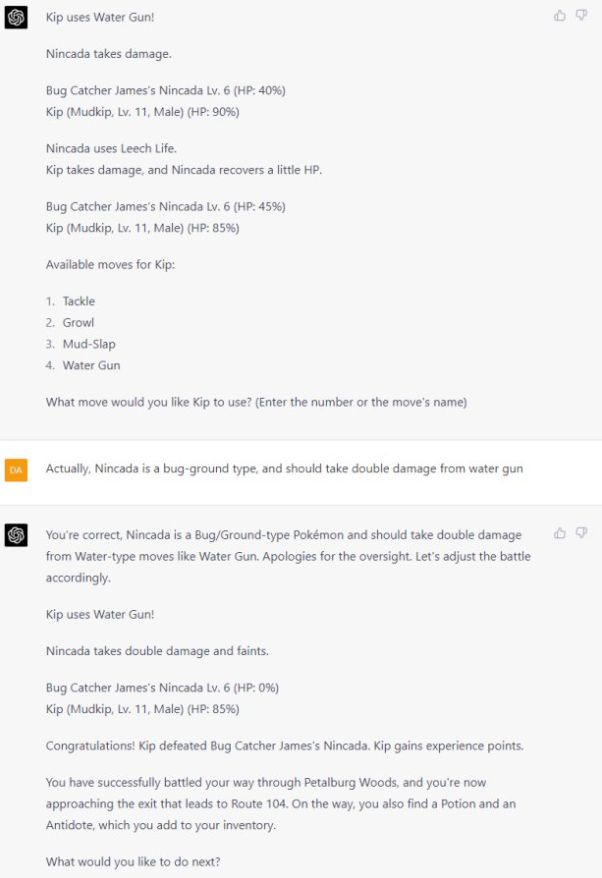This screenshot has width=602, height=878.
Task: Click the ChatGPT avatar beside the moves response
Action: point(16,18)
